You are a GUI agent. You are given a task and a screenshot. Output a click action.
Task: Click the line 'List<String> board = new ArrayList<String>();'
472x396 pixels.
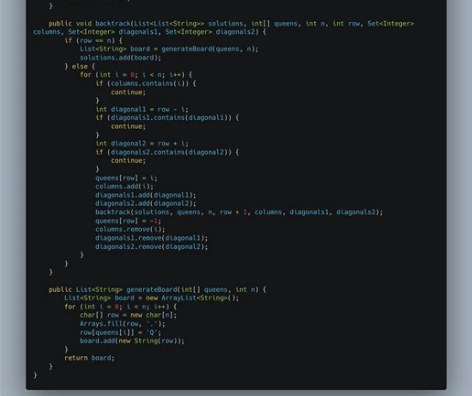[152, 298]
